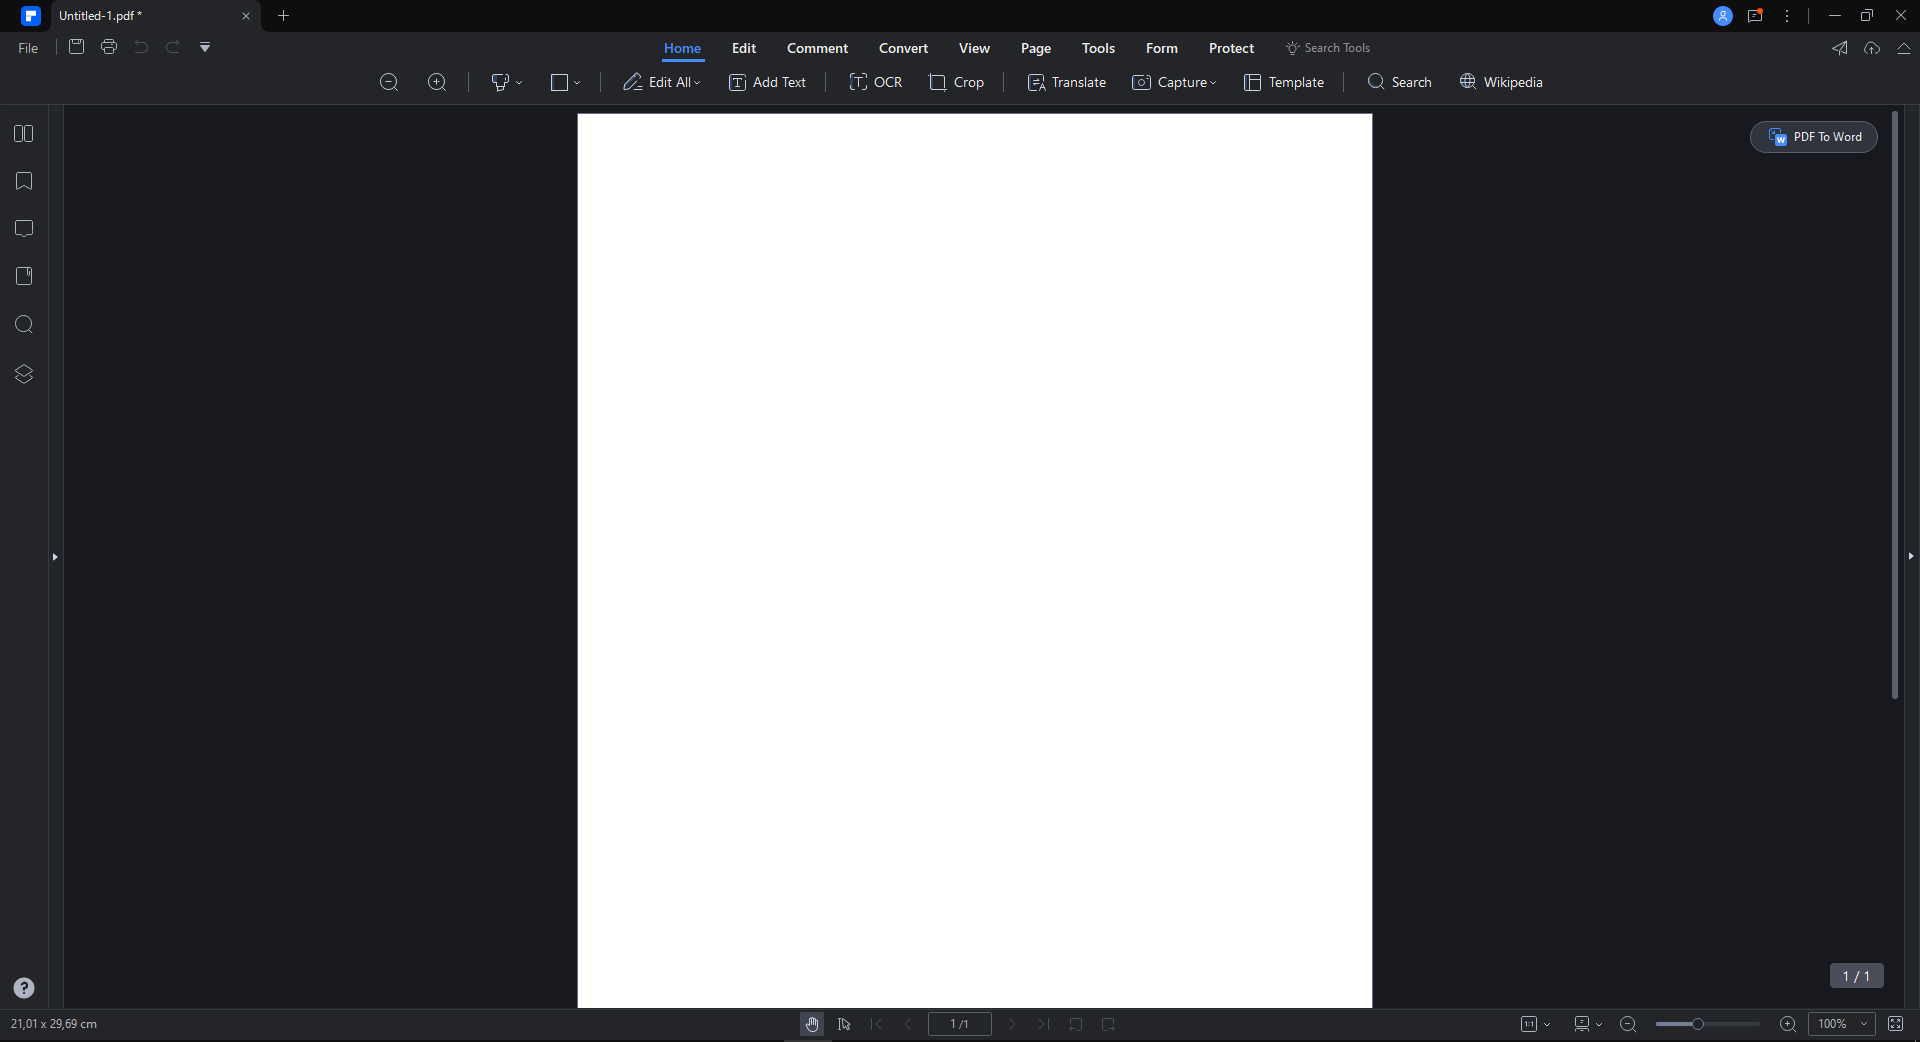Run OCR on the document

pyautogui.click(x=875, y=82)
